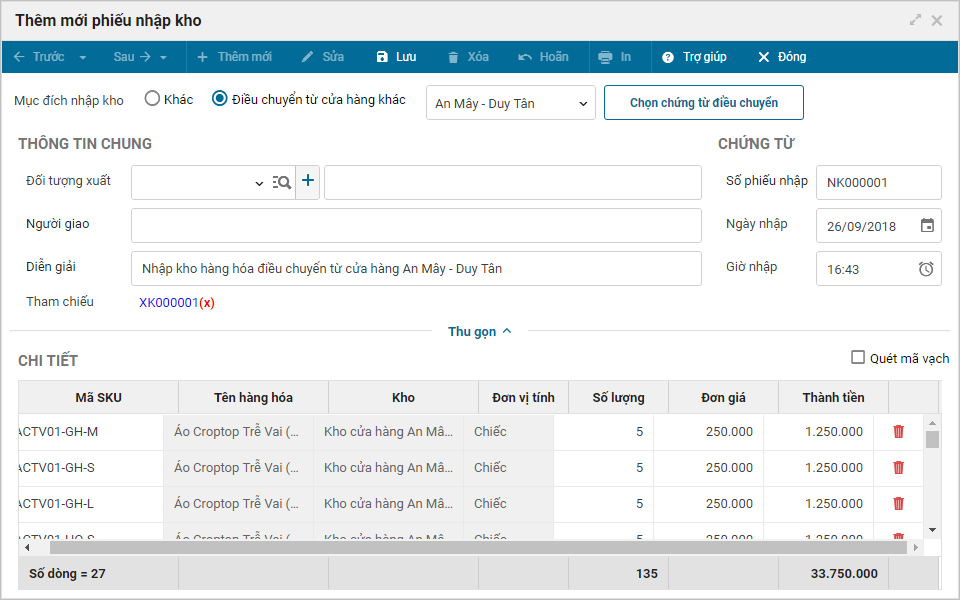Select SKU cell ACTV01-GH-L
Image resolution: width=960 pixels, height=600 pixels.
pyautogui.click(x=91, y=504)
